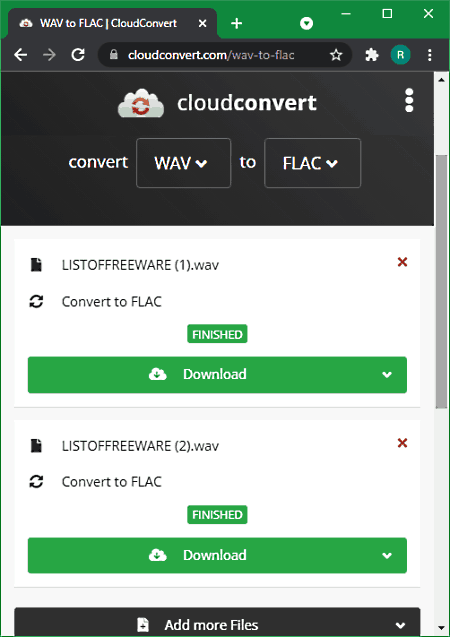Expand the Add more Files source arrow
This screenshot has width=450, height=637.
pos(400,625)
